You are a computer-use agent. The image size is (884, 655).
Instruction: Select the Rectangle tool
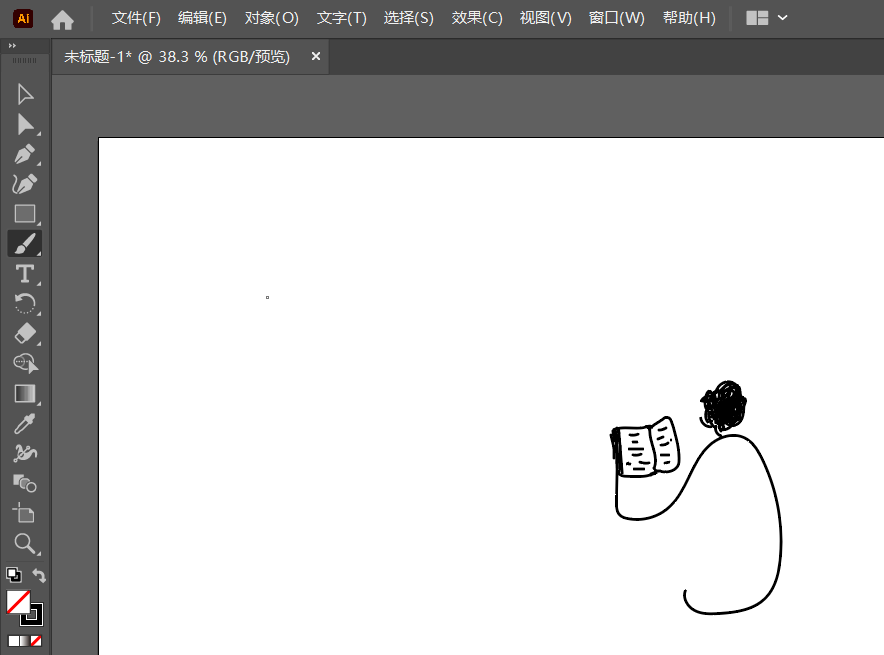coord(25,214)
